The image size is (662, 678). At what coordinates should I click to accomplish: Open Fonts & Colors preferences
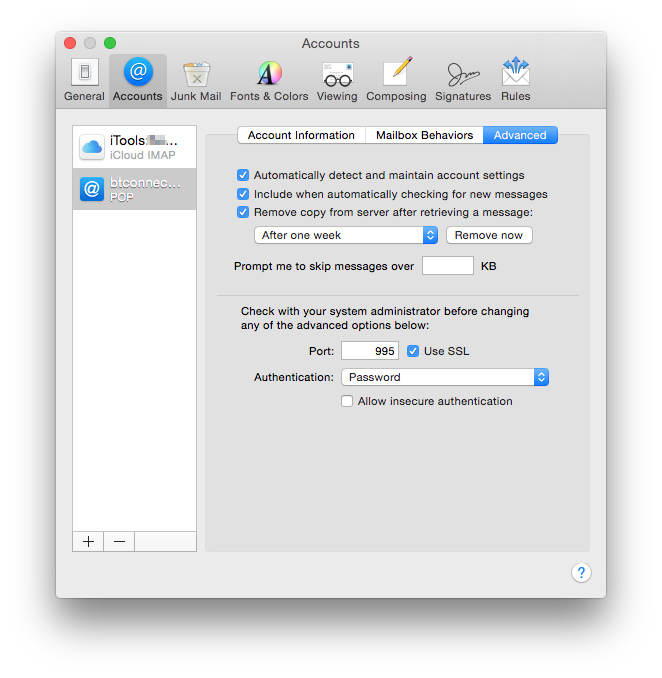[269, 80]
